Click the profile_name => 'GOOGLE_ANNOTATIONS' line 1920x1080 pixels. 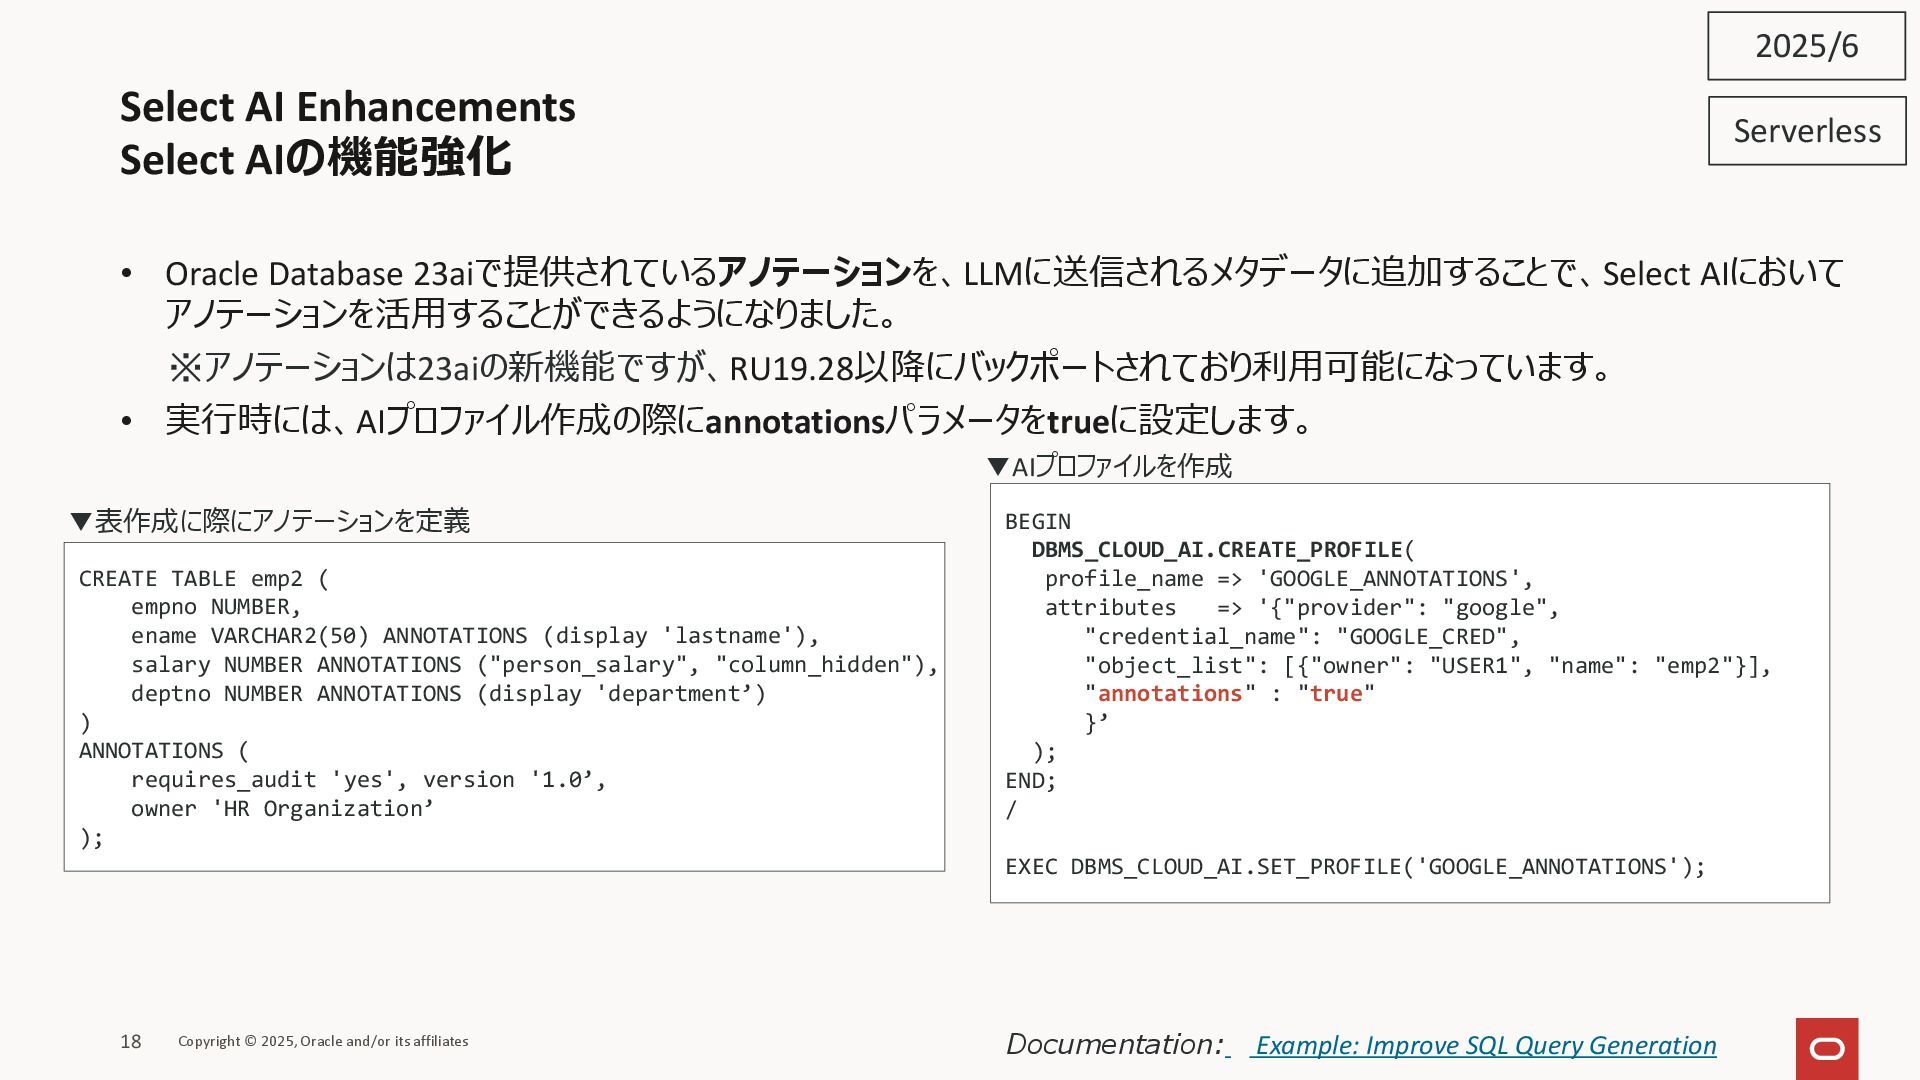pyautogui.click(x=1289, y=579)
